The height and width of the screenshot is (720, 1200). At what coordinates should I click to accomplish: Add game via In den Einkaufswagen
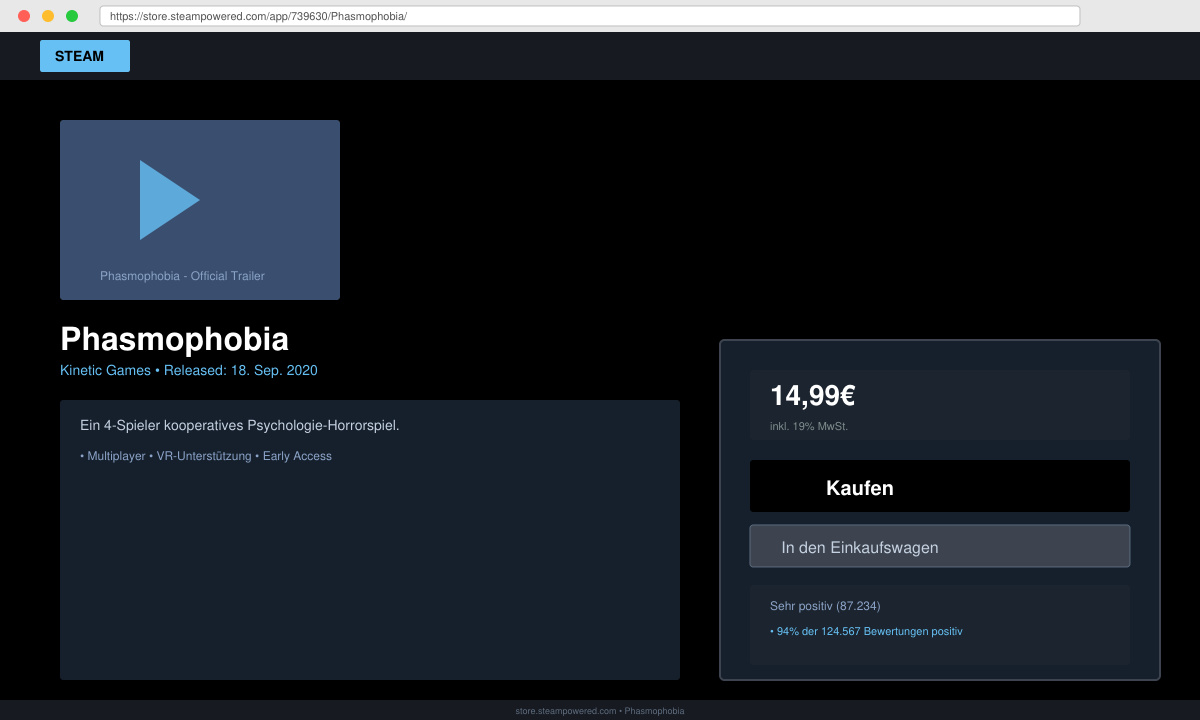940,546
